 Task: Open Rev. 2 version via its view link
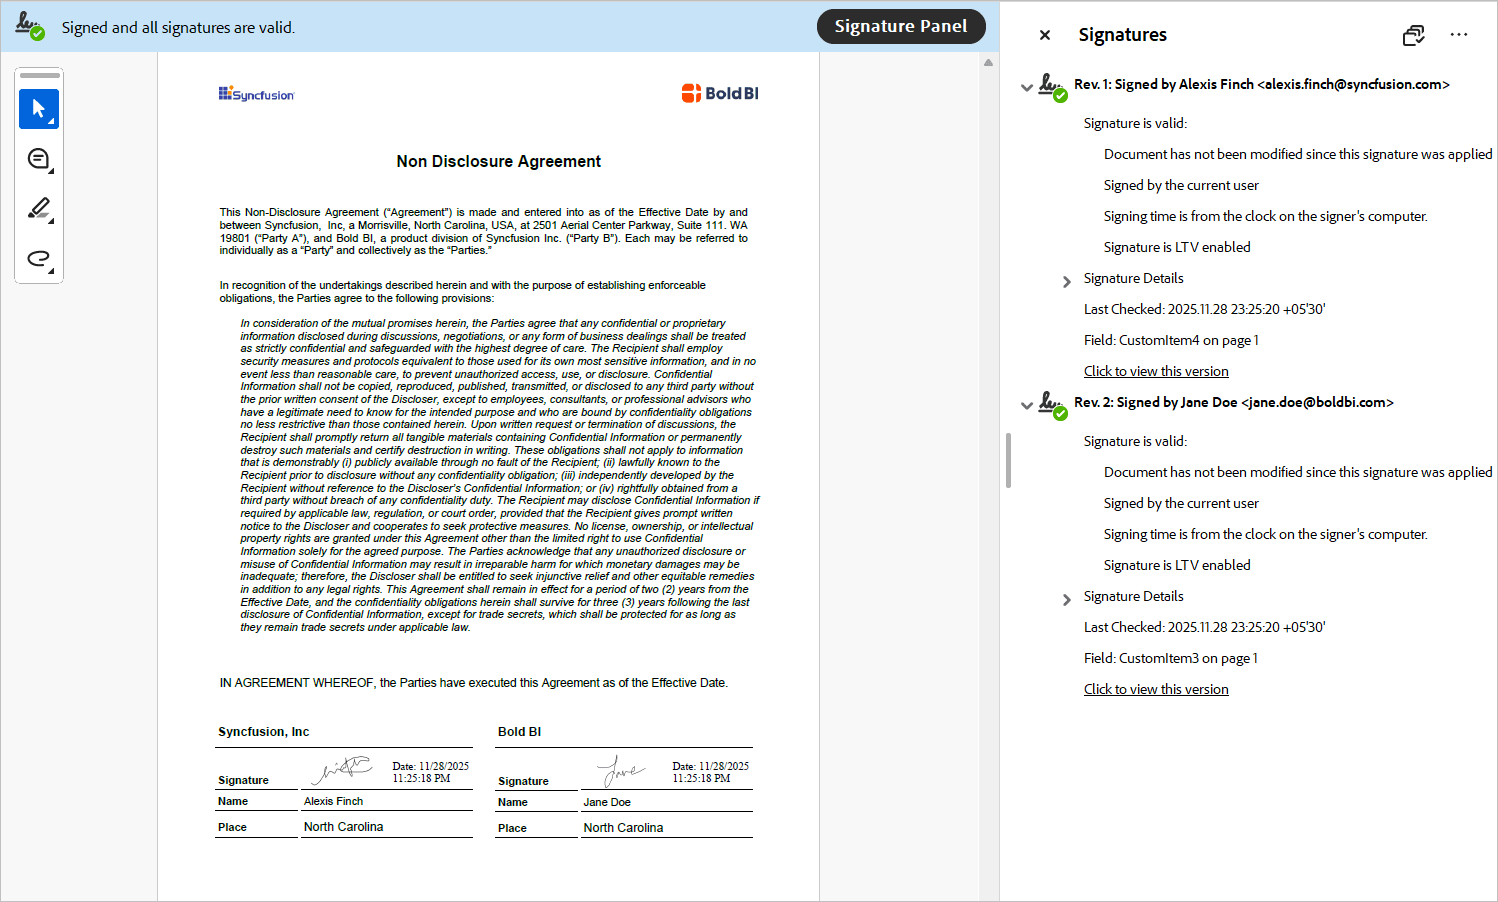[x=1156, y=688]
